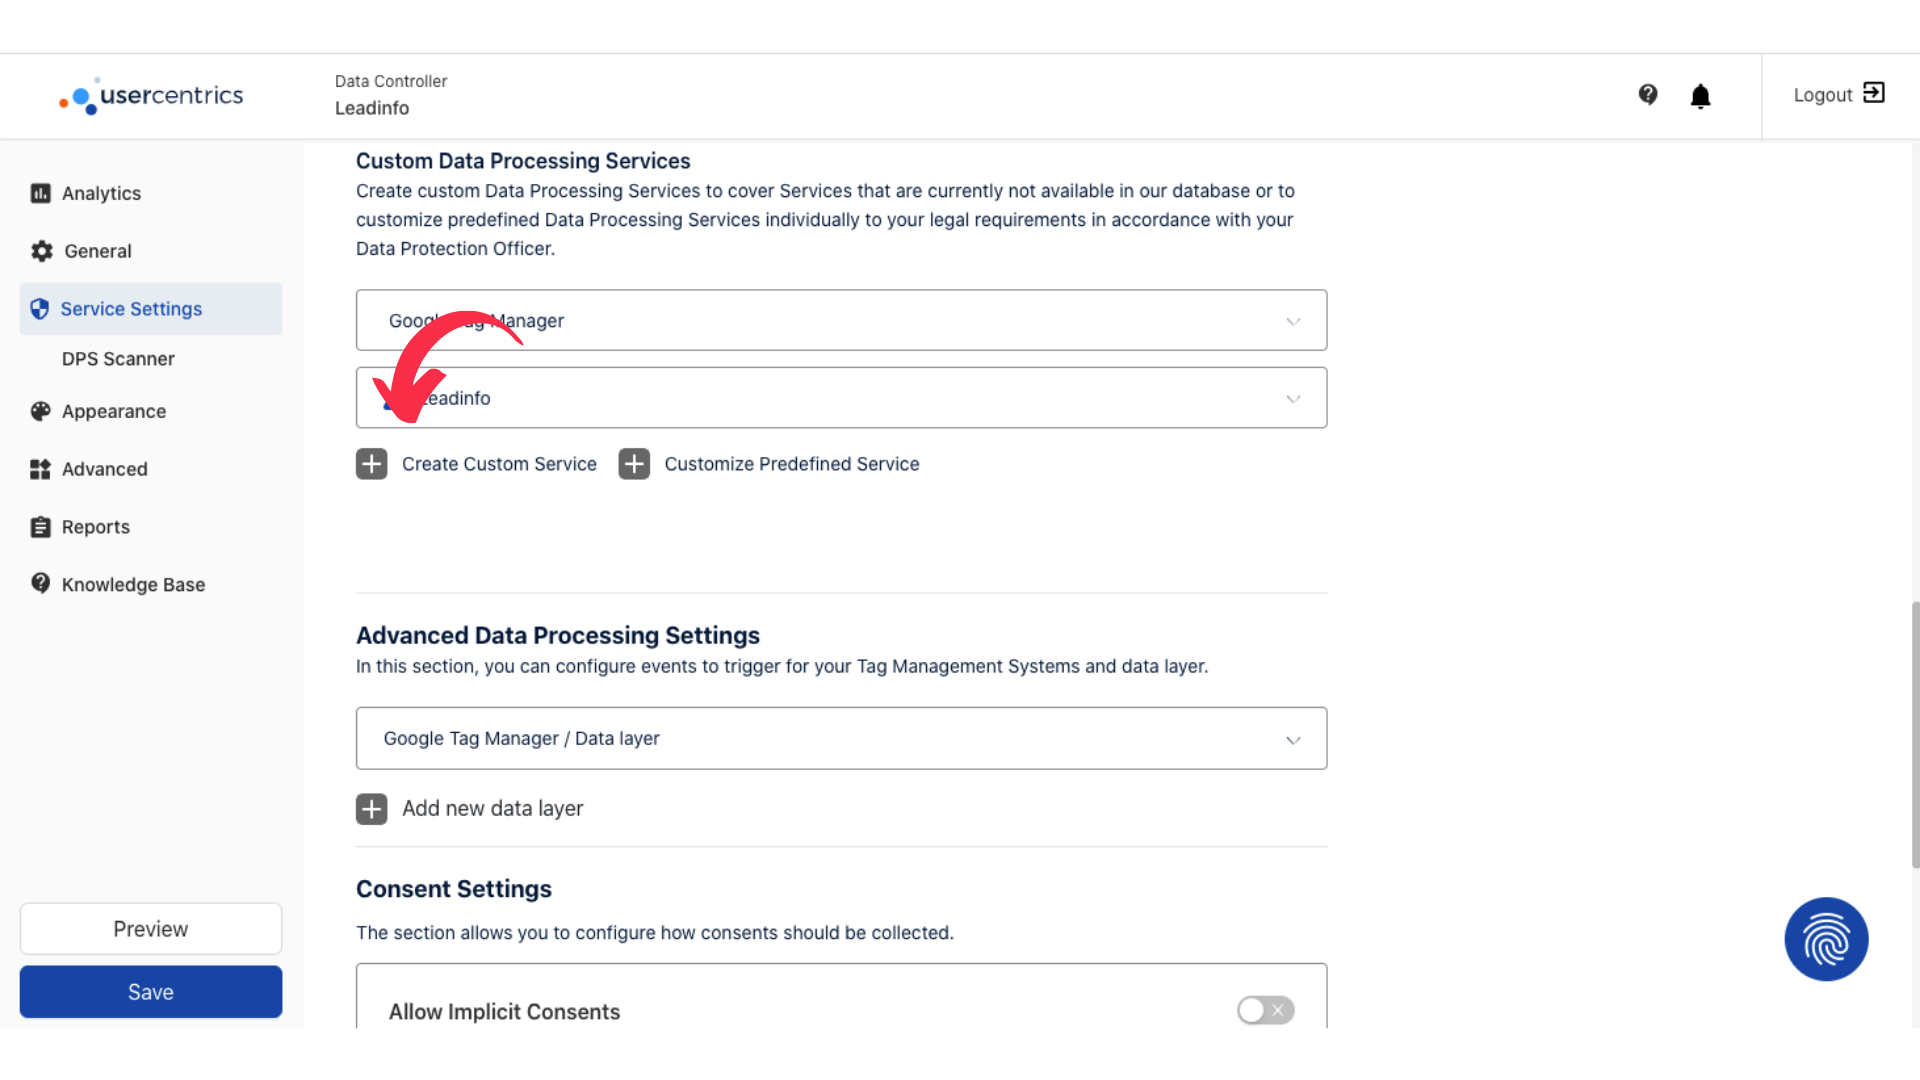Click Advanced Data Processing Settings heading
Screen dimensions: 1920x1080
click(558, 636)
